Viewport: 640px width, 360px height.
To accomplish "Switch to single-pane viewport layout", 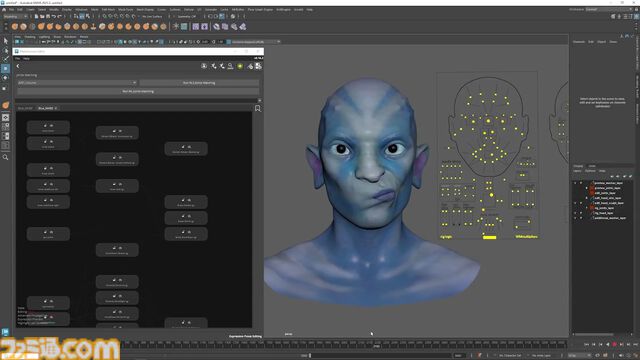I will coord(6,118).
